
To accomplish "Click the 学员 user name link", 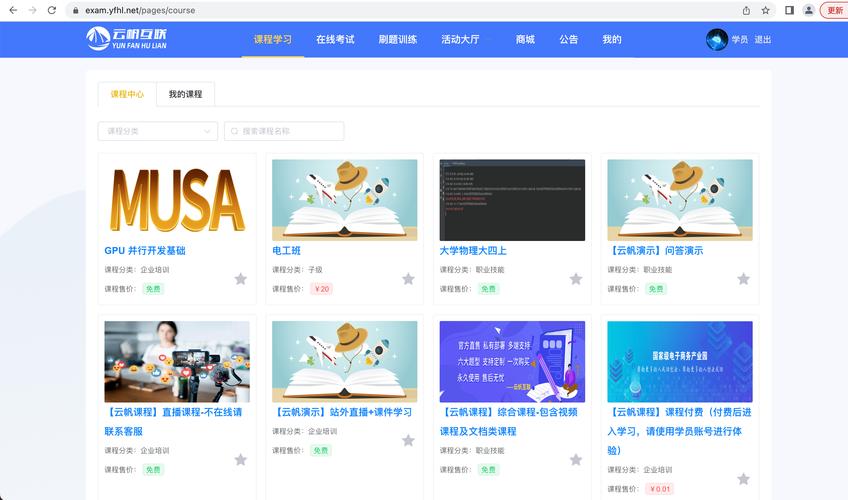I will coord(739,39).
